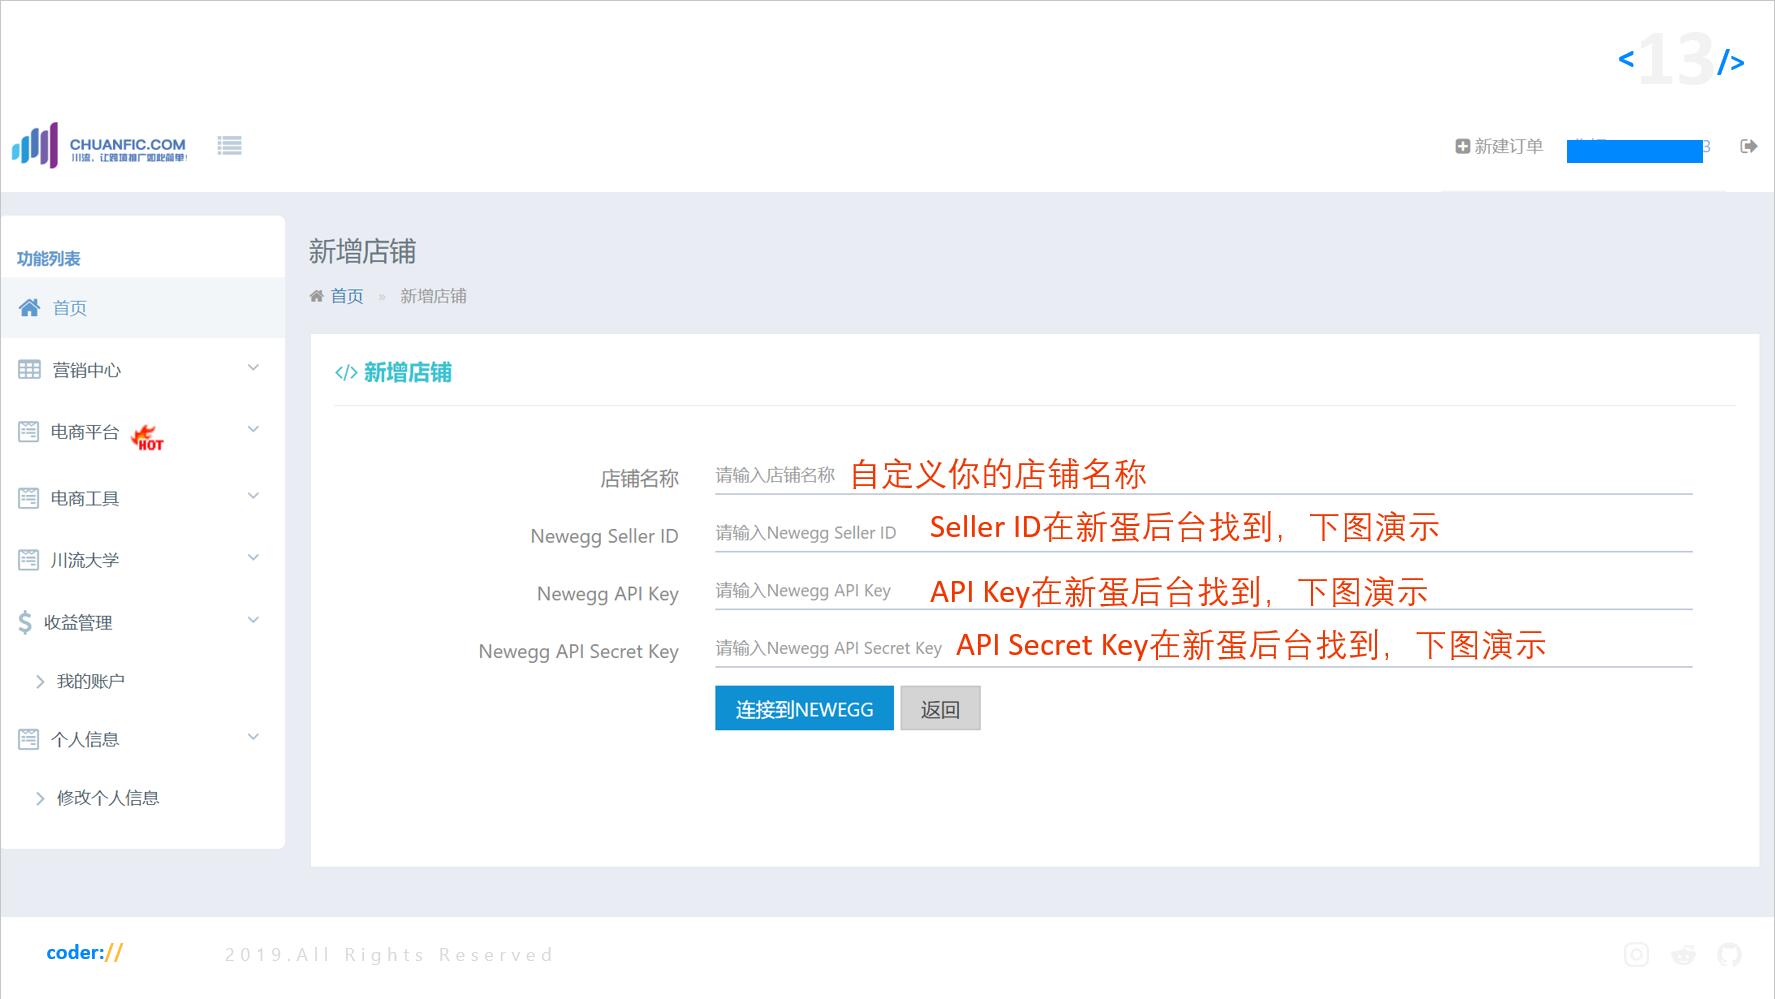Image resolution: width=1775 pixels, height=999 pixels.
Task: Open 首页 in the sidebar
Action: click(x=143, y=308)
